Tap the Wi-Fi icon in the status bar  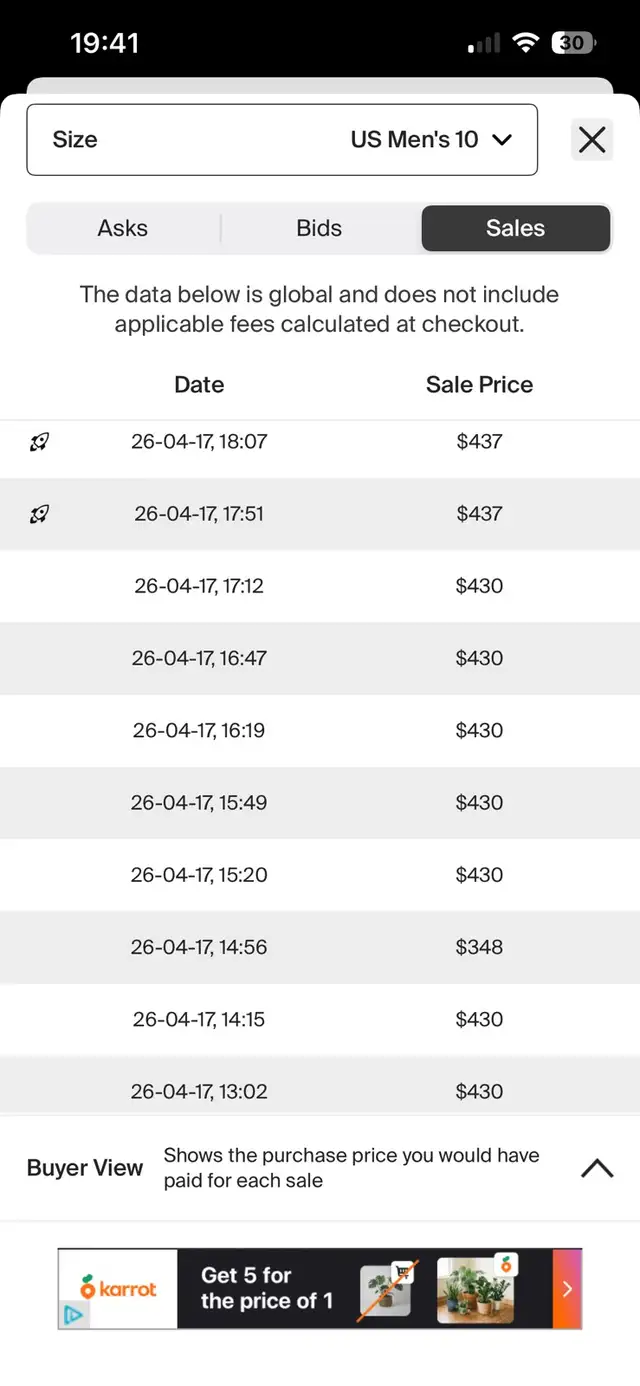[524, 43]
